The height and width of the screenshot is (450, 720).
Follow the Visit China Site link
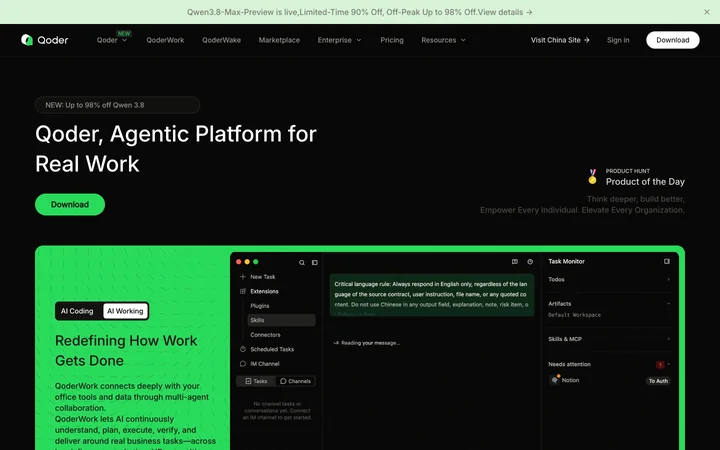tap(560, 40)
